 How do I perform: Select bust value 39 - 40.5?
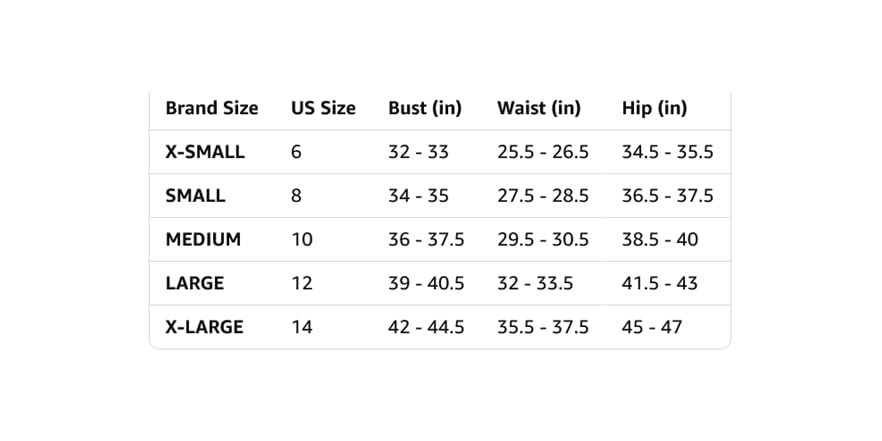(426, 284)
